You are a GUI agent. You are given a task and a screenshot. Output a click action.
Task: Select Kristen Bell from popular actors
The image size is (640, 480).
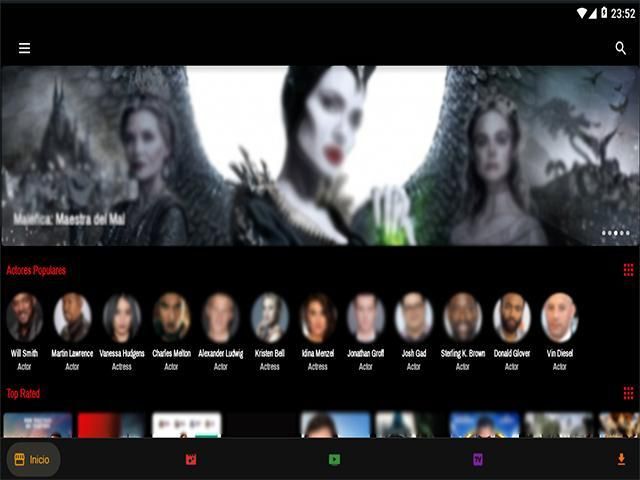pyautogui.click(x=270, y=318)
